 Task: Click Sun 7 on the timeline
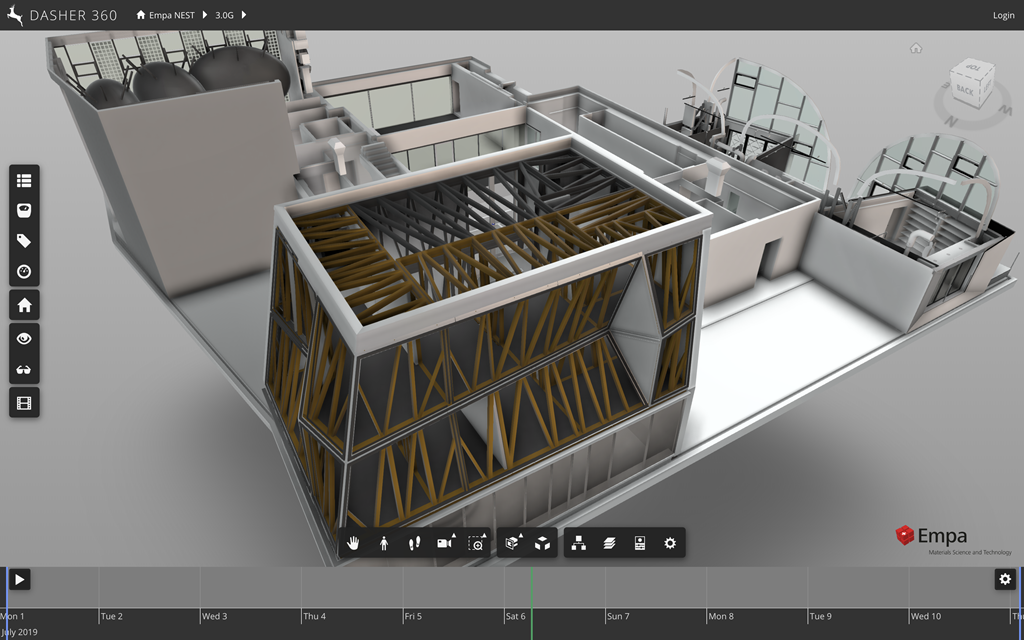pos(619,616)
